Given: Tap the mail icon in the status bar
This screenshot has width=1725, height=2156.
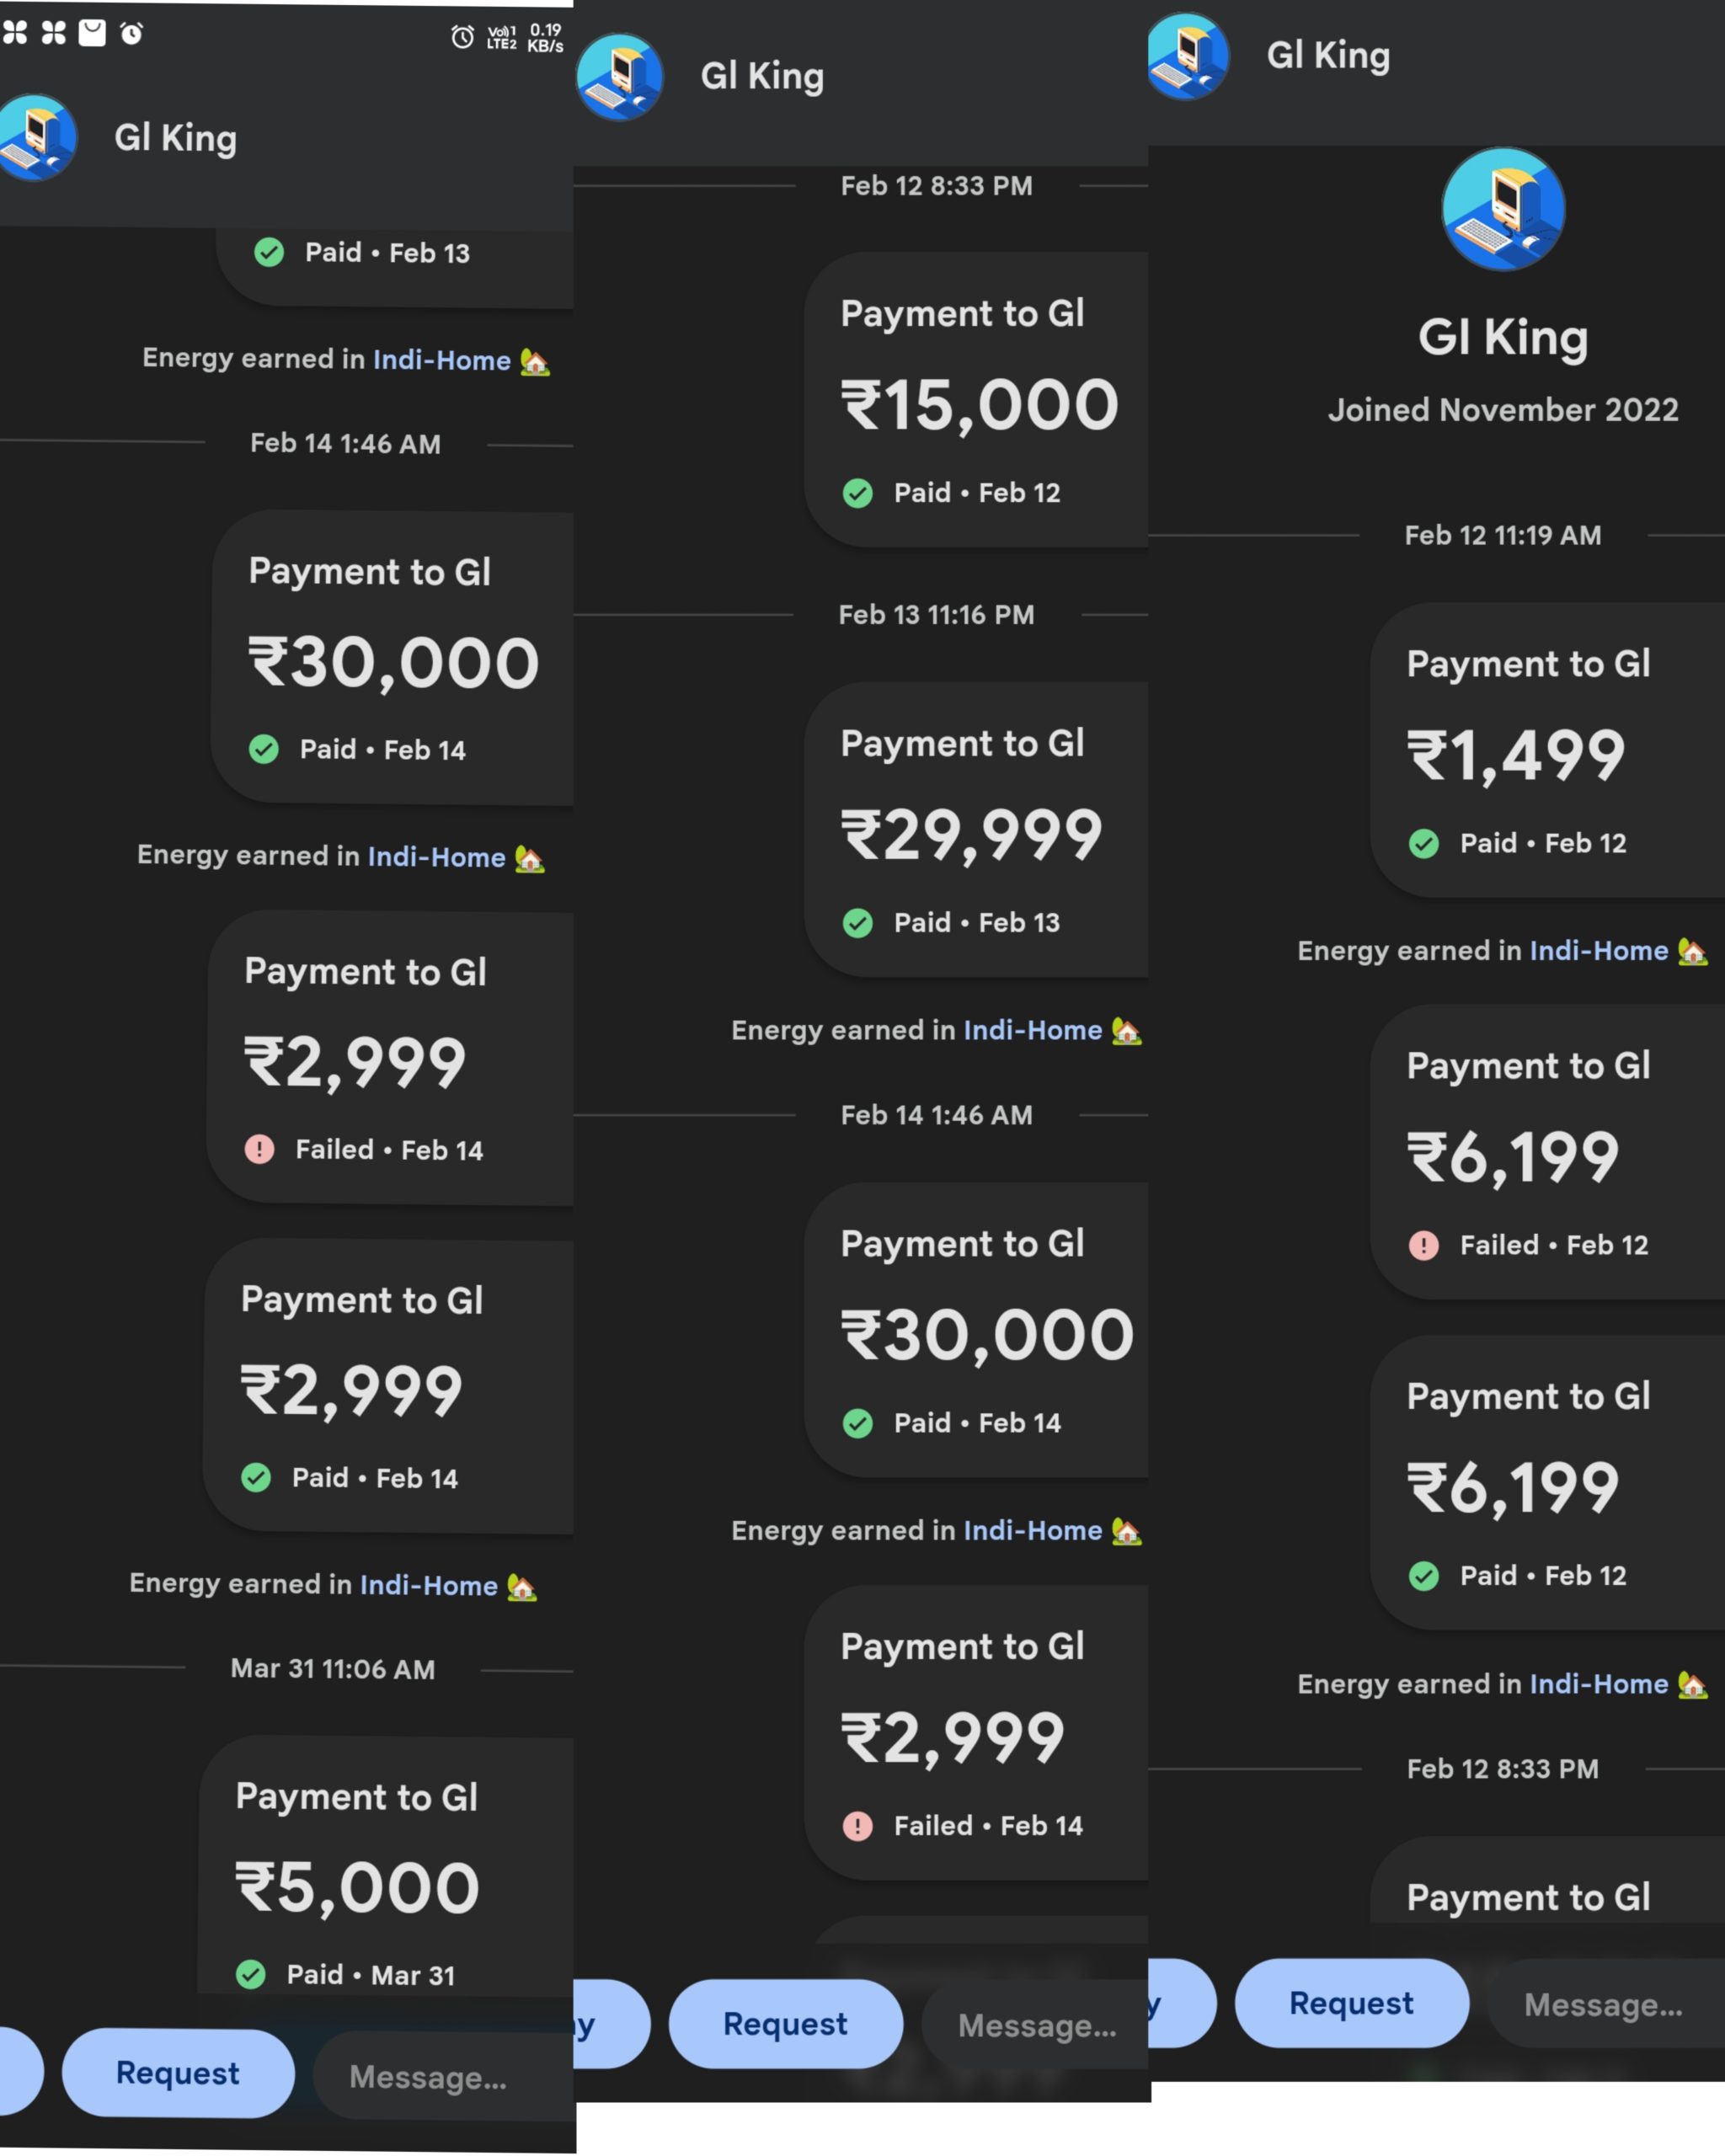Looking at the screenshot, I should (92, 33).
